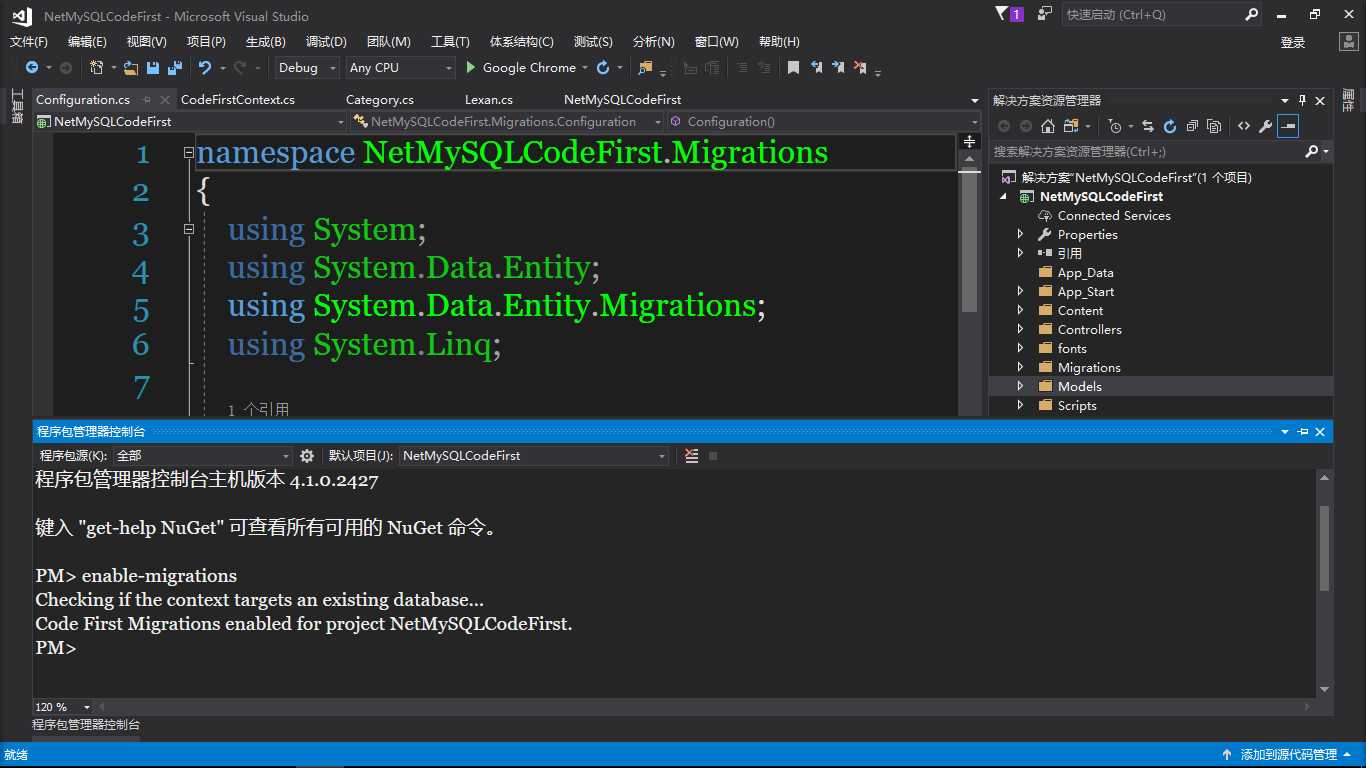Switch to the CodeFirstContext.cs tab
Screen dimensions: 1366x768
click(x=238, y=99)
